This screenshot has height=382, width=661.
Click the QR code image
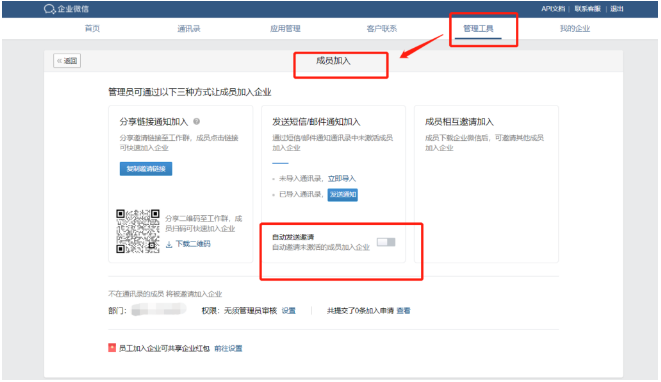138,231
